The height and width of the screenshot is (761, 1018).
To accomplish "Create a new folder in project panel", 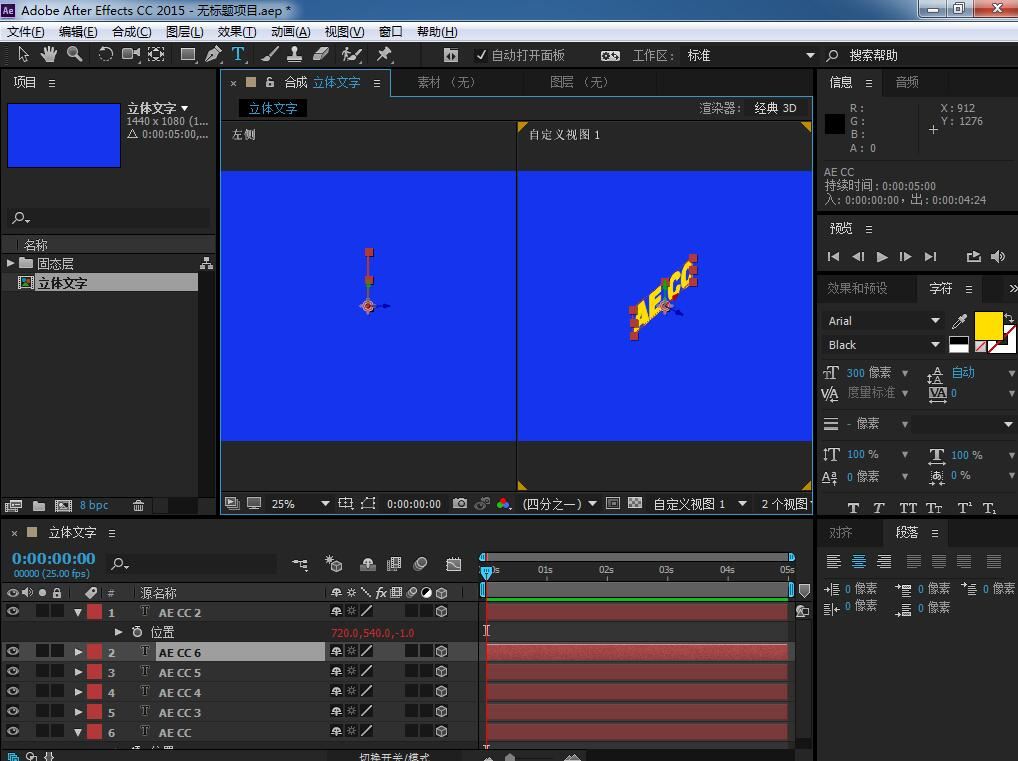I will click(39, 505).
